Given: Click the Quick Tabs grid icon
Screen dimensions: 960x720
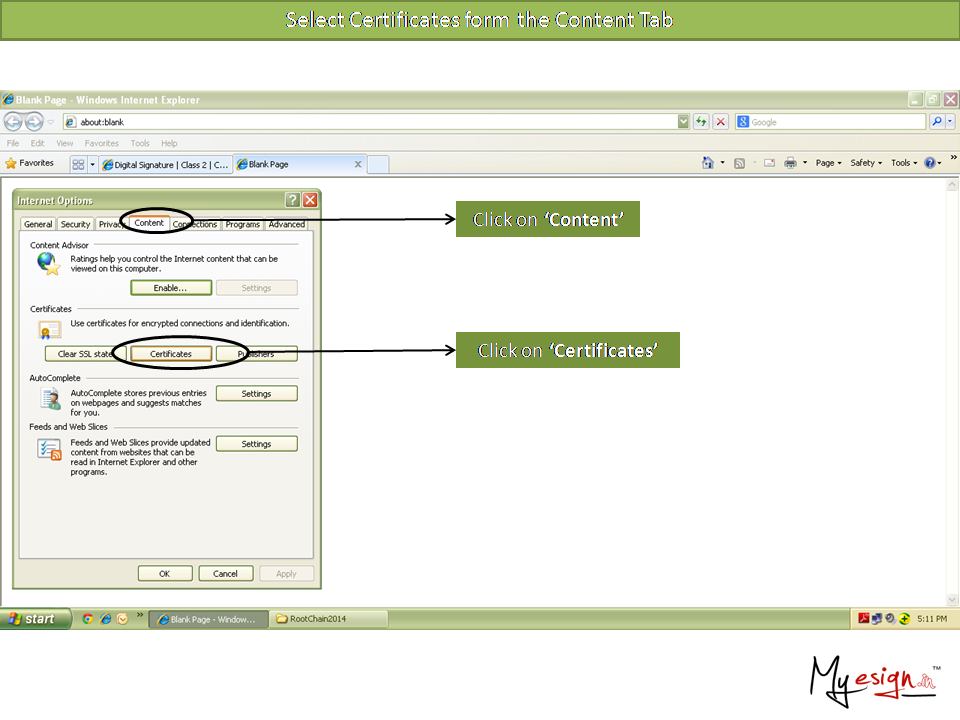Looking at the screenshot, I should pyautogui.click(x=78, y=164).
